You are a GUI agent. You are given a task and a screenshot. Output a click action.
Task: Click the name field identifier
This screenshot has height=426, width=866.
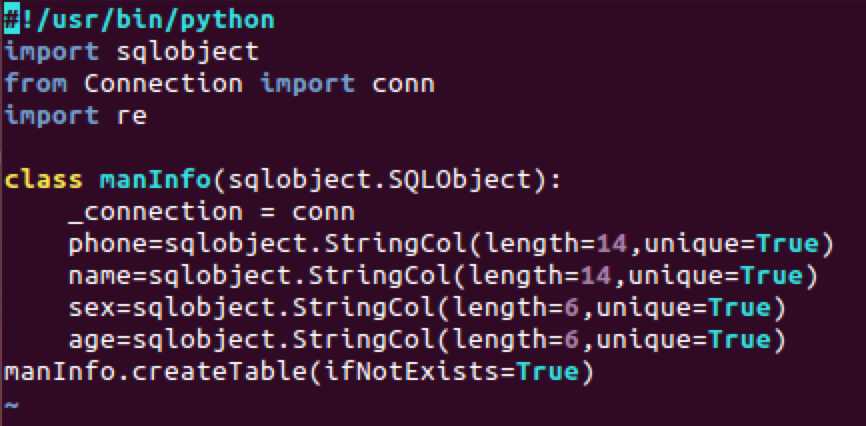coord(93,276)
